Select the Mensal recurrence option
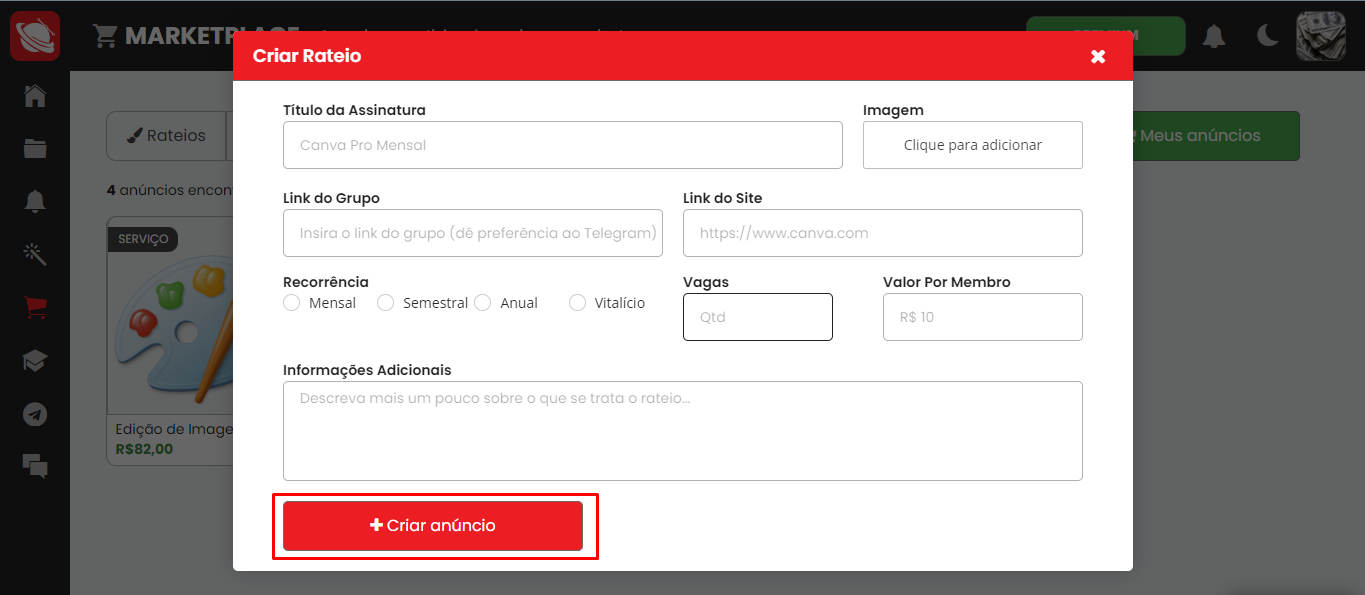 [x=292, y=303]
